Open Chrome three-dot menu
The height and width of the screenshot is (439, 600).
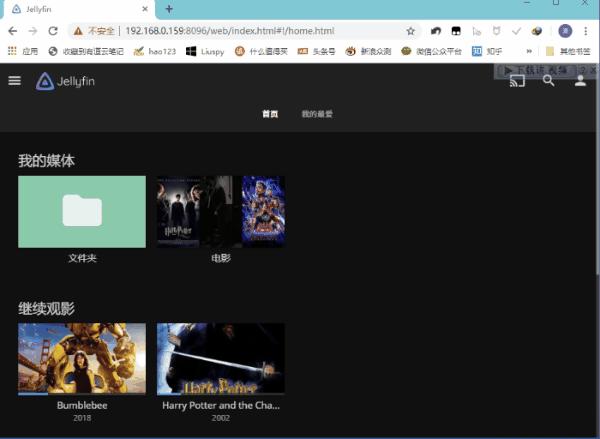[585, 31]
